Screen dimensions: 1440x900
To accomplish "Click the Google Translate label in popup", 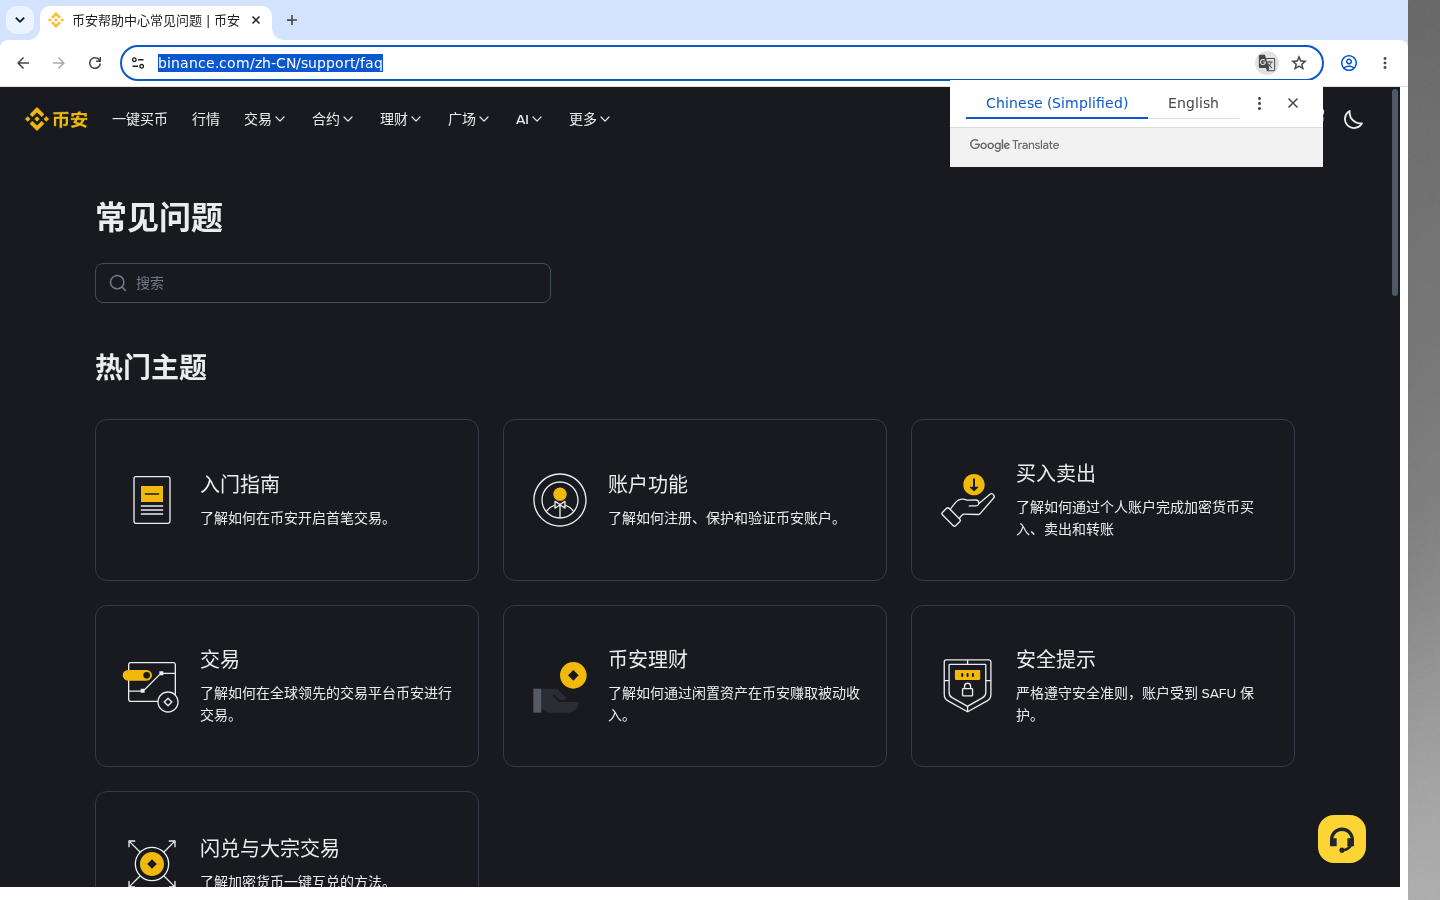I will click(1014, 145).
